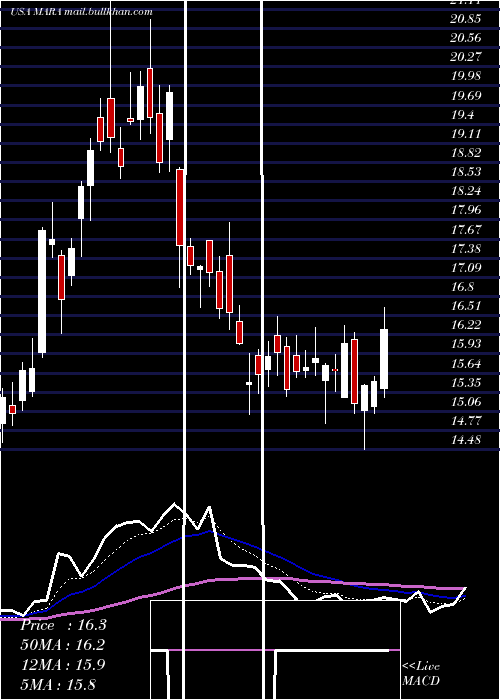Click the 15.06 price axis label

click(x=467, y=402)
